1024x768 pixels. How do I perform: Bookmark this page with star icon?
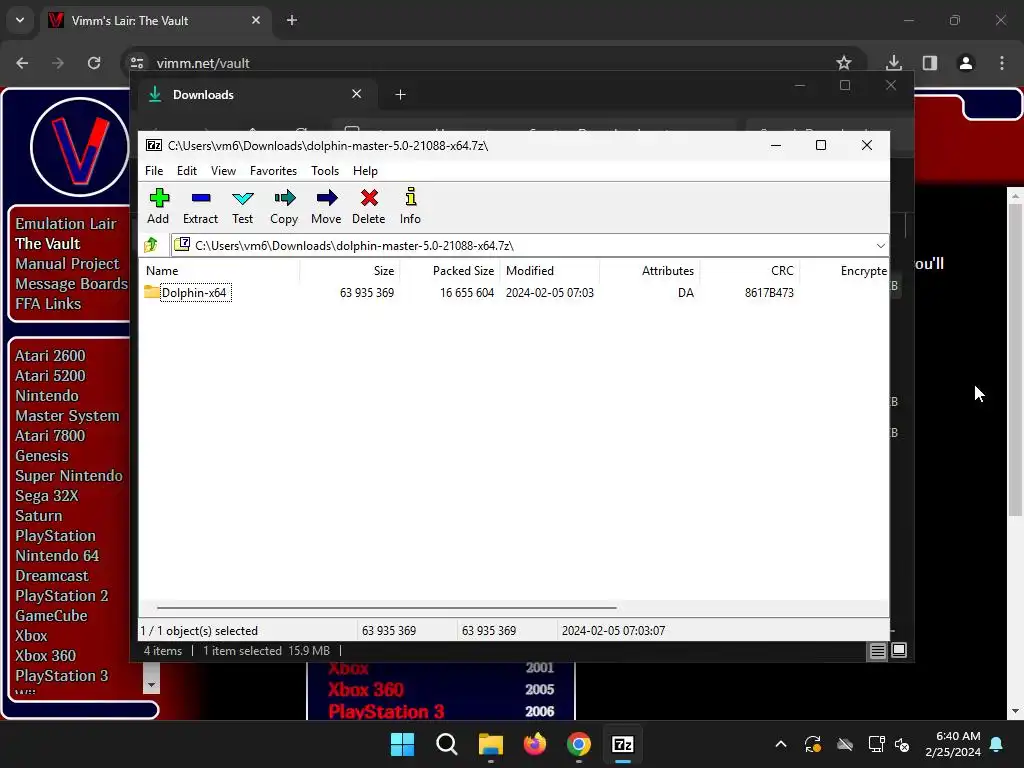(x=844, y=63)
